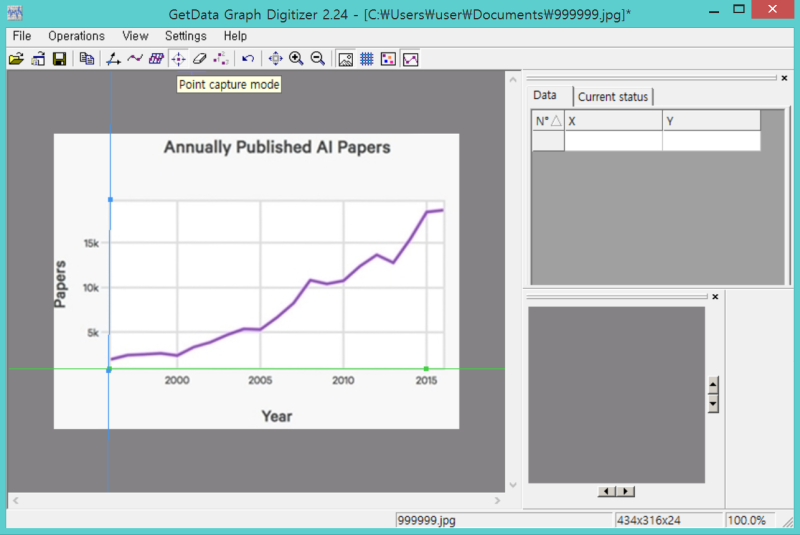Image resolution: width=800 pixels, height=535 pixels.
Task: Select the Set the scale axes tool
Action: click(x=113, y=59)
